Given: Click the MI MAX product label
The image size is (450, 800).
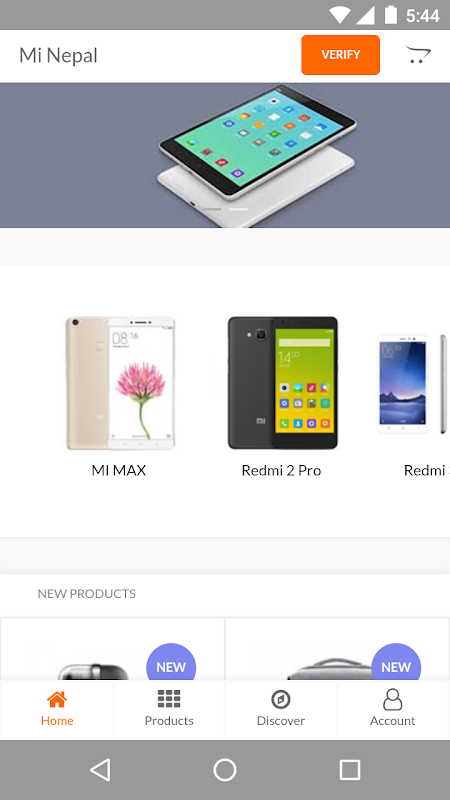Looking at the screenshot, I should click(x=119, y=470).
